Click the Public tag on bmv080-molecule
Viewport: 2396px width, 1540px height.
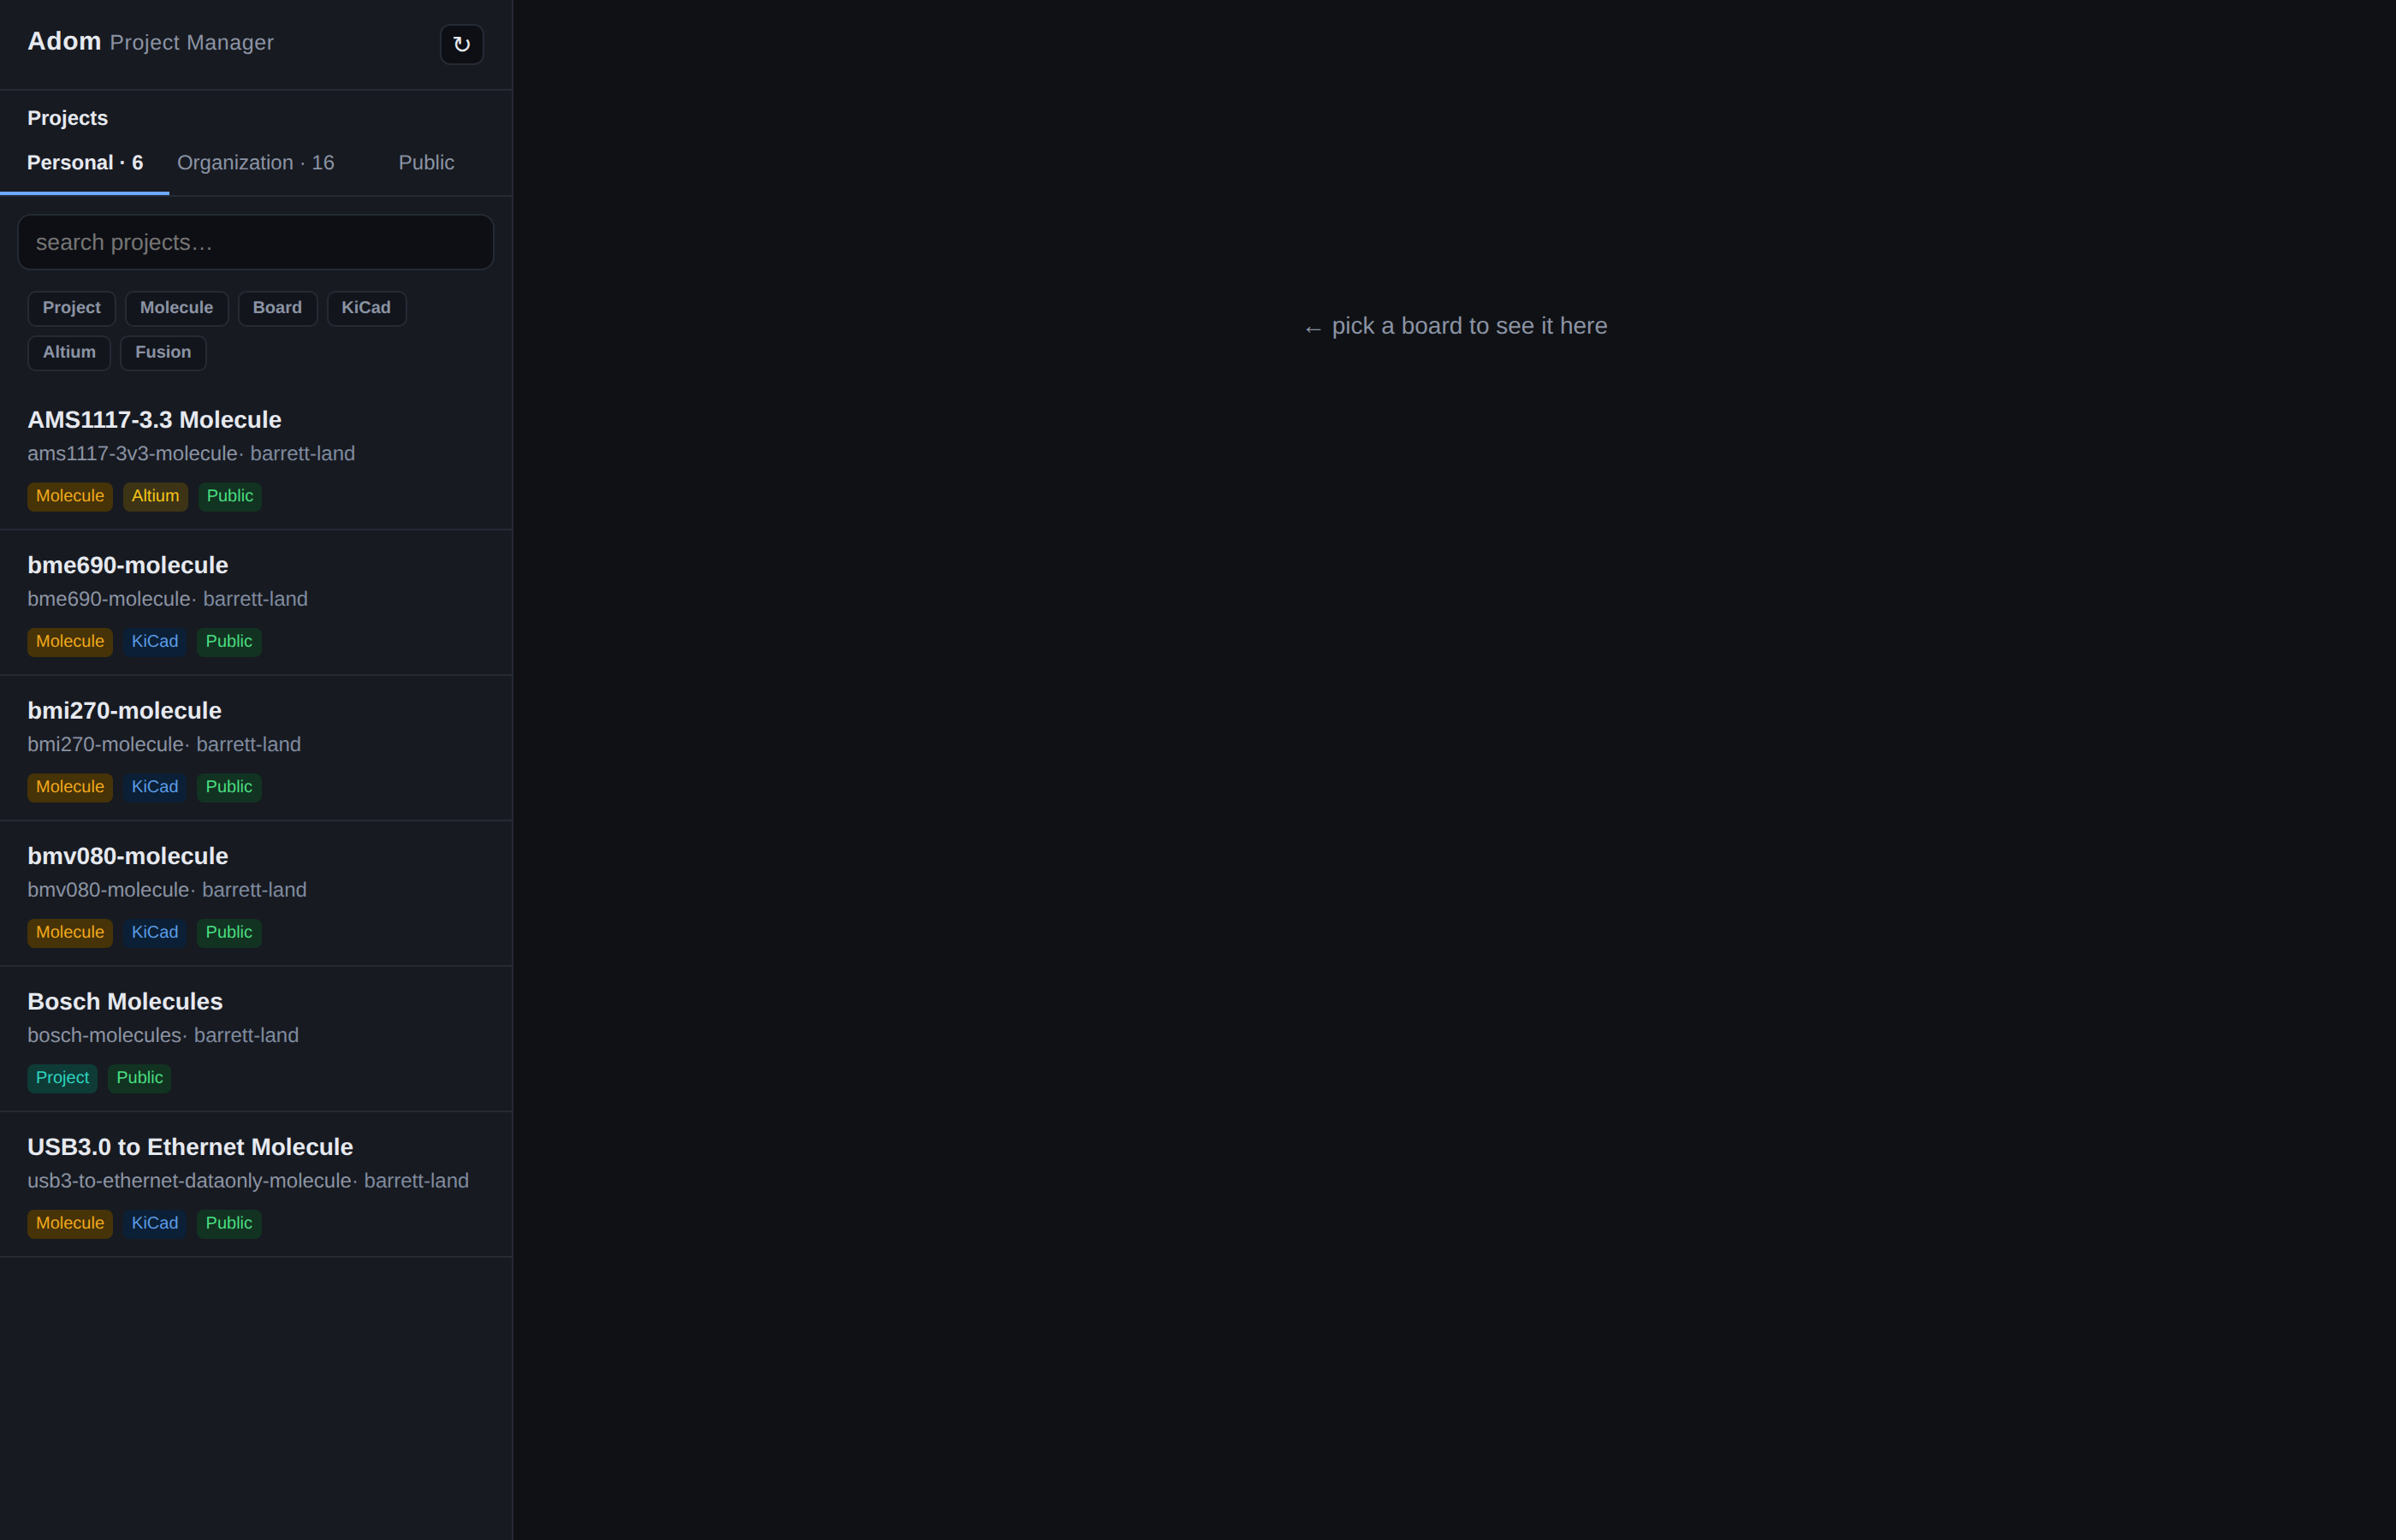point(229,933)
